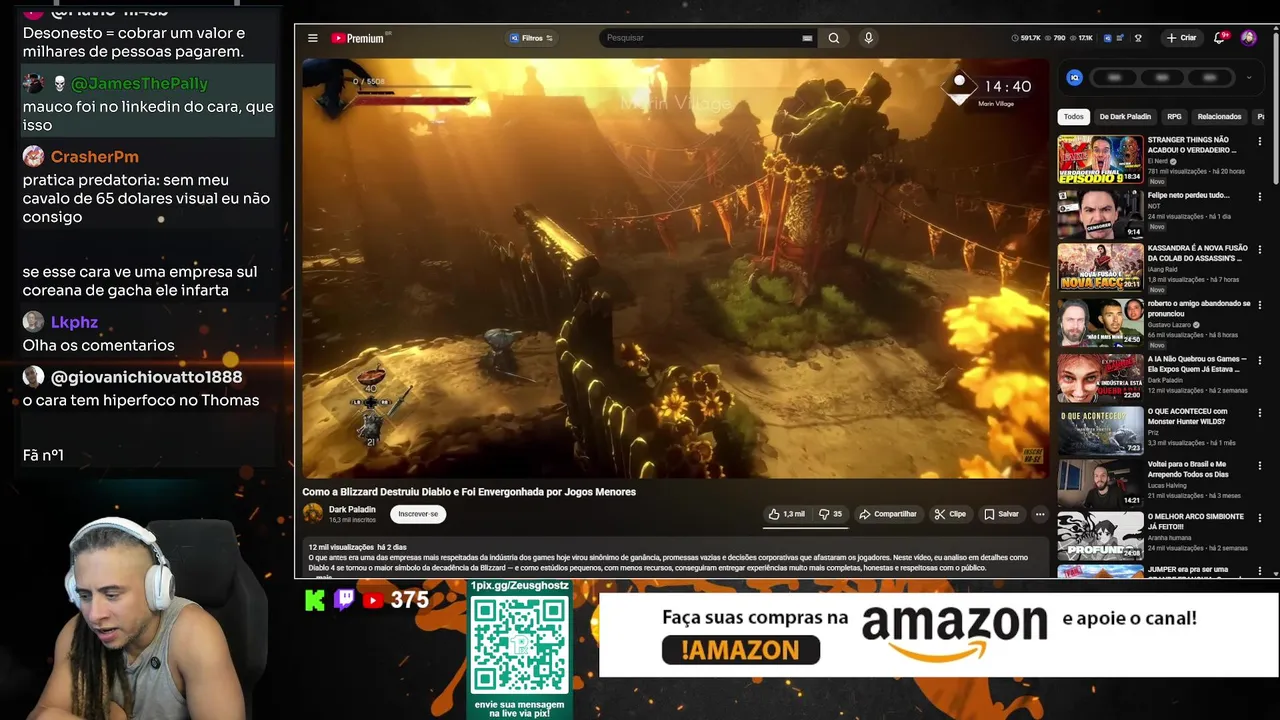Click the blue IQ circle icon in sidebar

pos(1075,77)
